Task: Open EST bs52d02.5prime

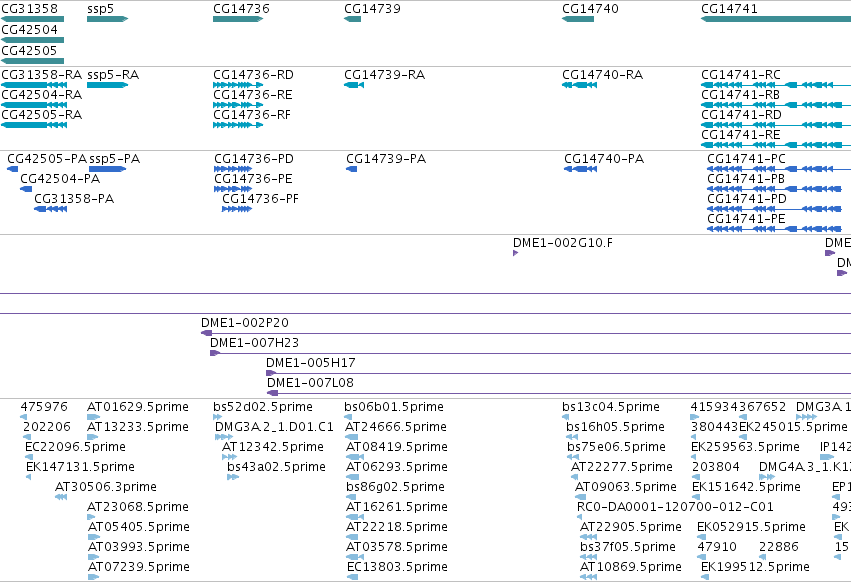Action: [217, 417]
